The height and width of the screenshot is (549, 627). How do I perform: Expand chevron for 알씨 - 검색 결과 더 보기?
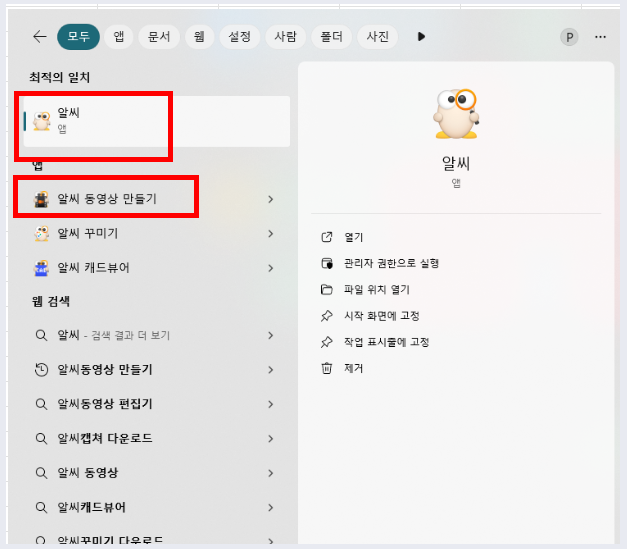271,335
